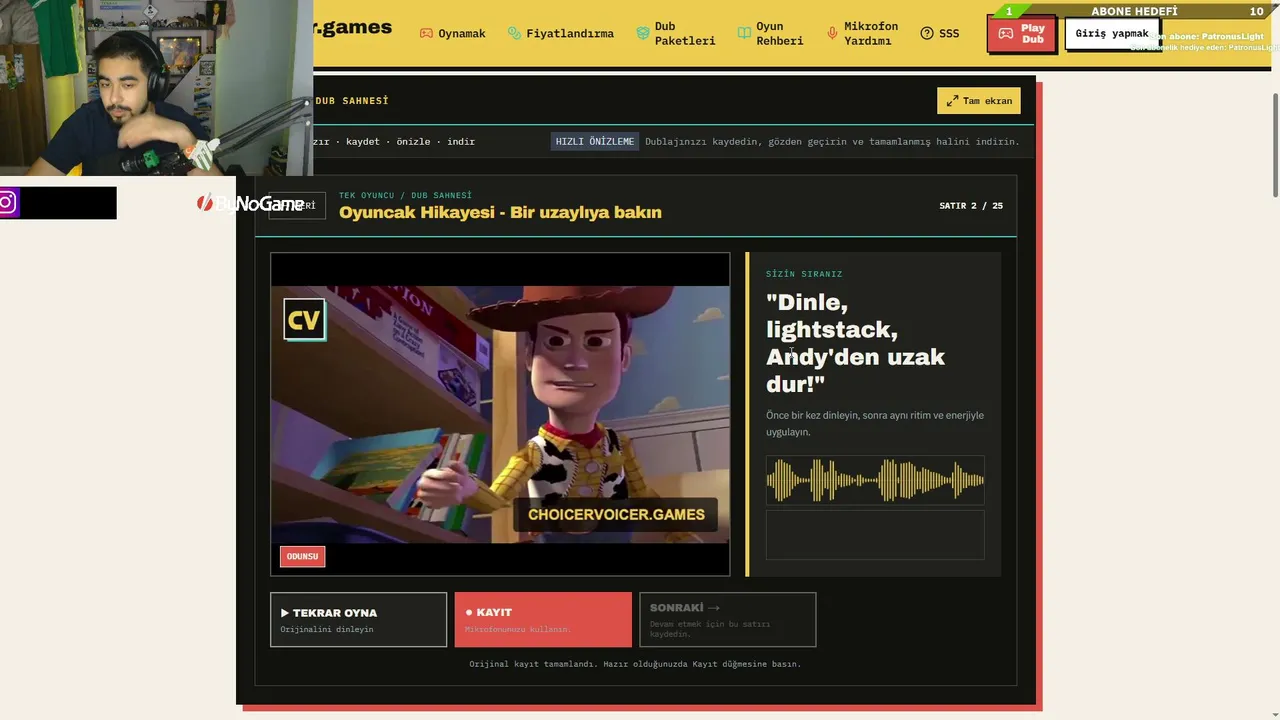The image size is (1280, 720).
Task: Switch to fullscreen with Tam ekran button
Action: tap(979, 101)
